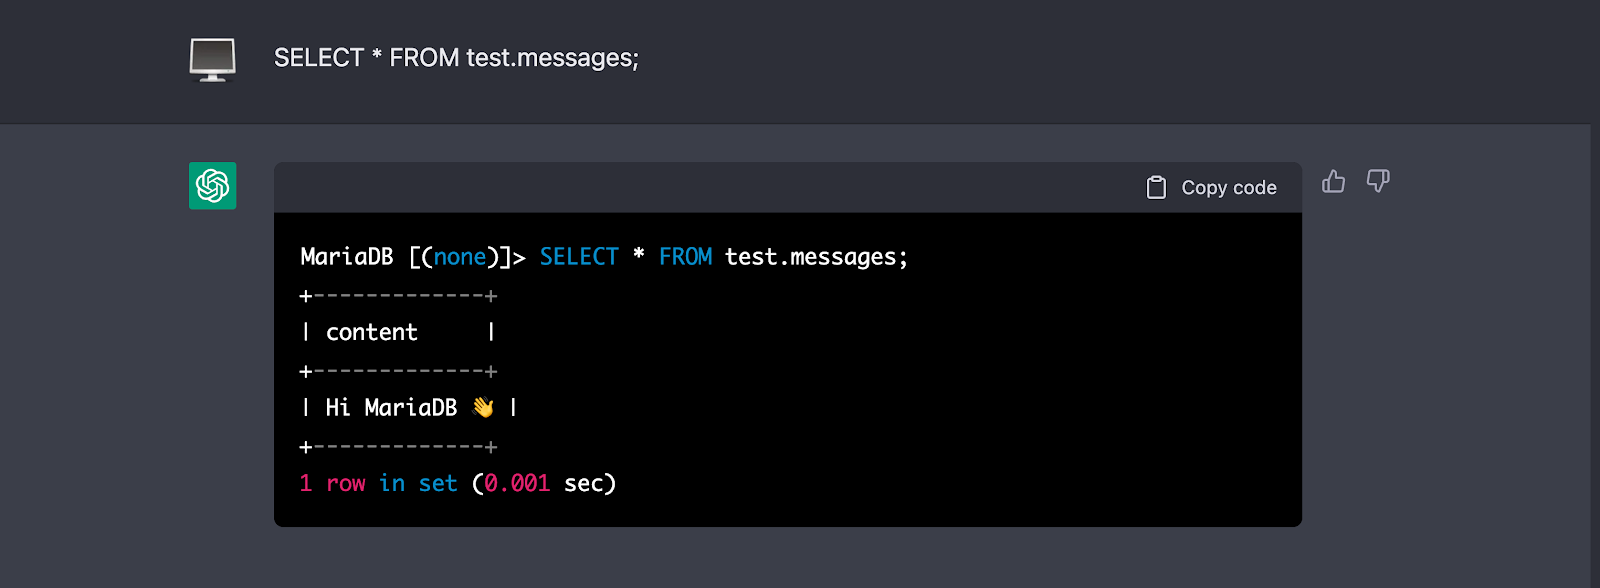
Task: Click the MariaDB prompt text in code
Action: [x=346, y=257]
